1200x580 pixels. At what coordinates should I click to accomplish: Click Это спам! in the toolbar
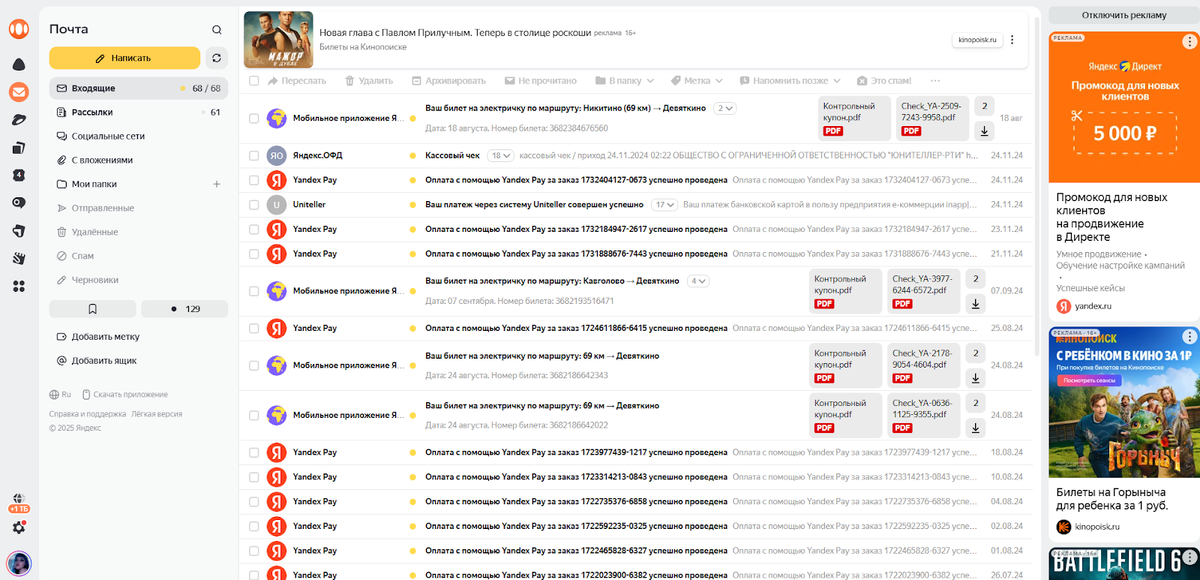(884, 80)
